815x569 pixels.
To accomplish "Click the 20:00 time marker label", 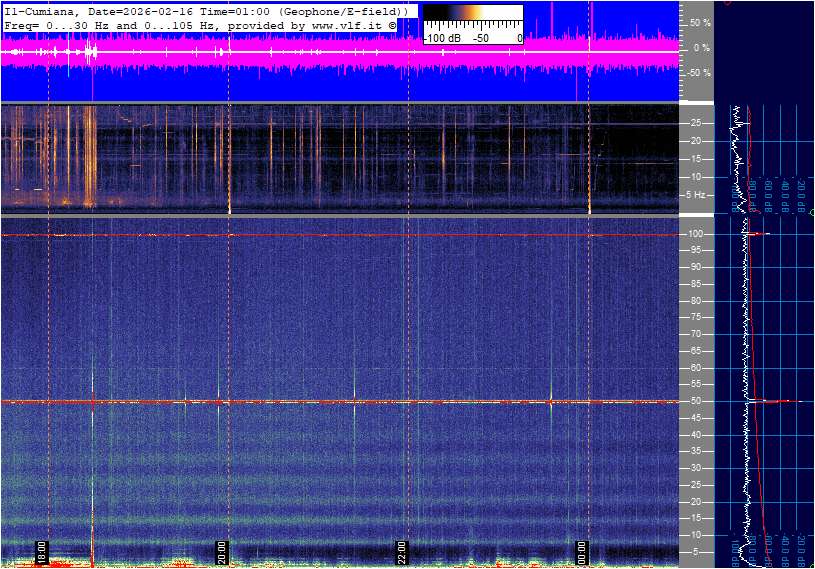I will tap(222, 551).
